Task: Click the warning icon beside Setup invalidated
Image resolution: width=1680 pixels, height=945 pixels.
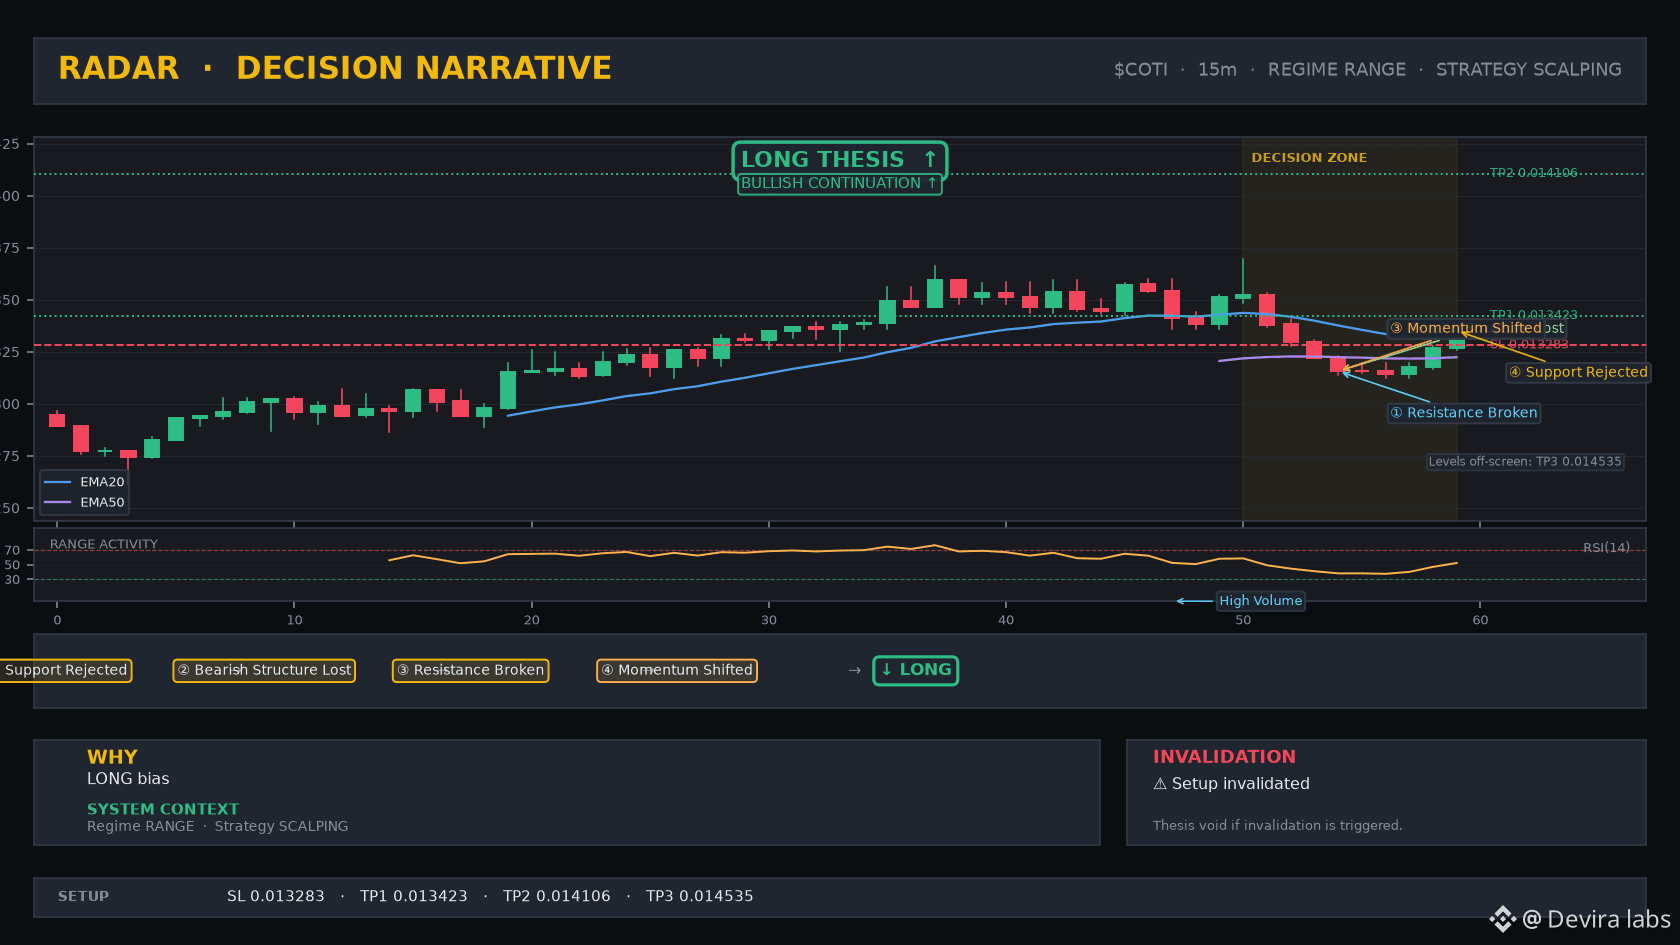Action: point(1160,784)
